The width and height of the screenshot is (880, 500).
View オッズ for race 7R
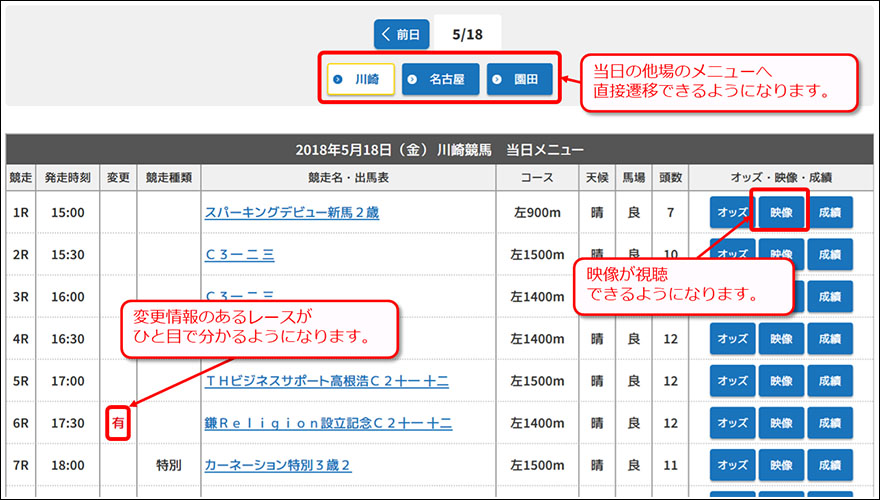pos(732,465)
